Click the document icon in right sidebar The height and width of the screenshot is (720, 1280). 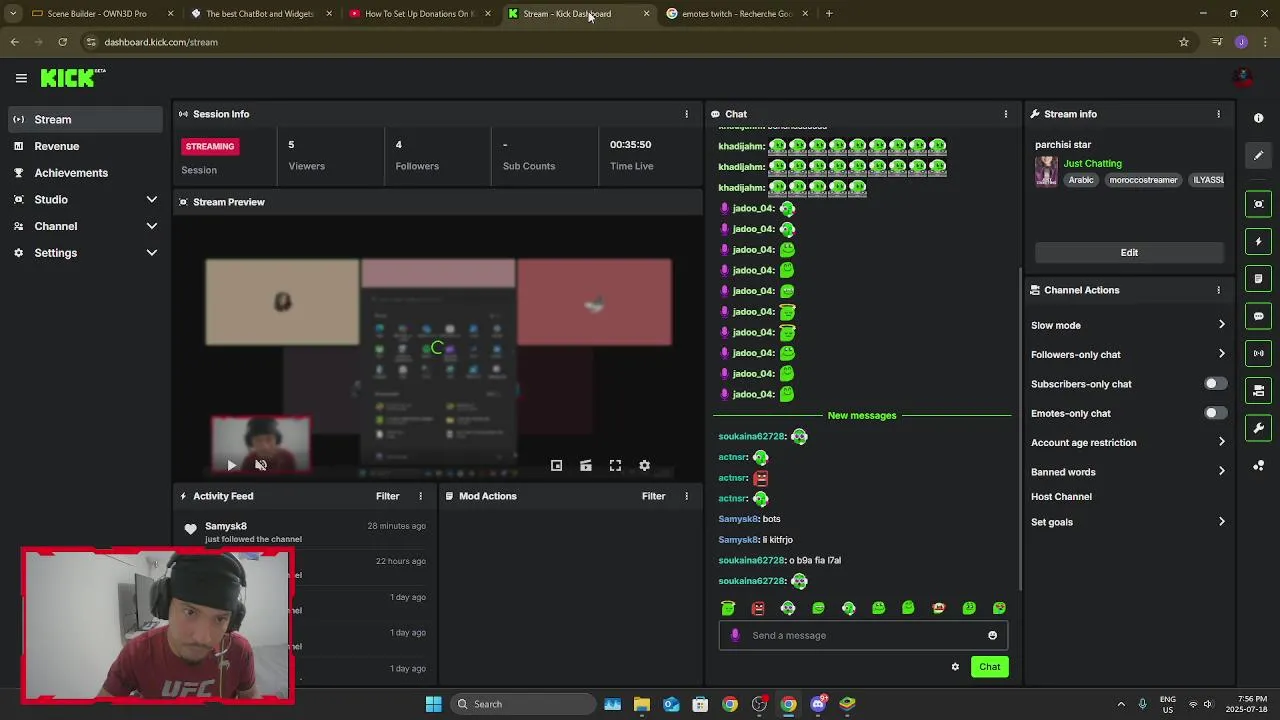tap(1258, 278)
